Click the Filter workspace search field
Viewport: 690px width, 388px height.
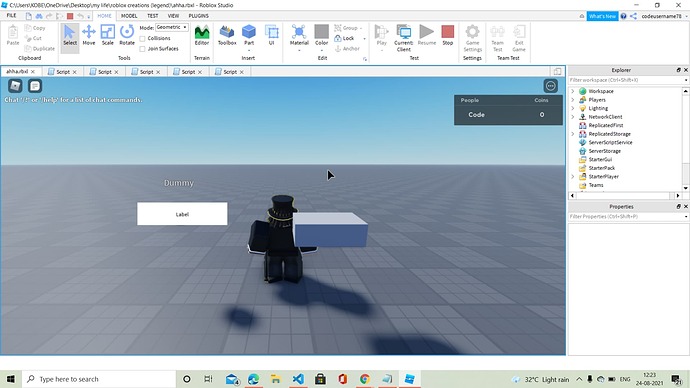pyautogui.click(x=626, y=80)
